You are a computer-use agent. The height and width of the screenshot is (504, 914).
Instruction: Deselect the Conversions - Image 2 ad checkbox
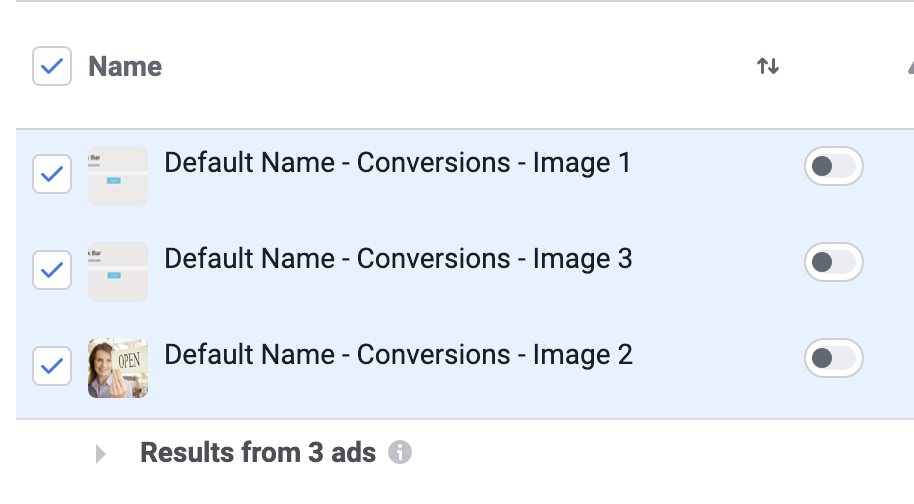[52, 366]
